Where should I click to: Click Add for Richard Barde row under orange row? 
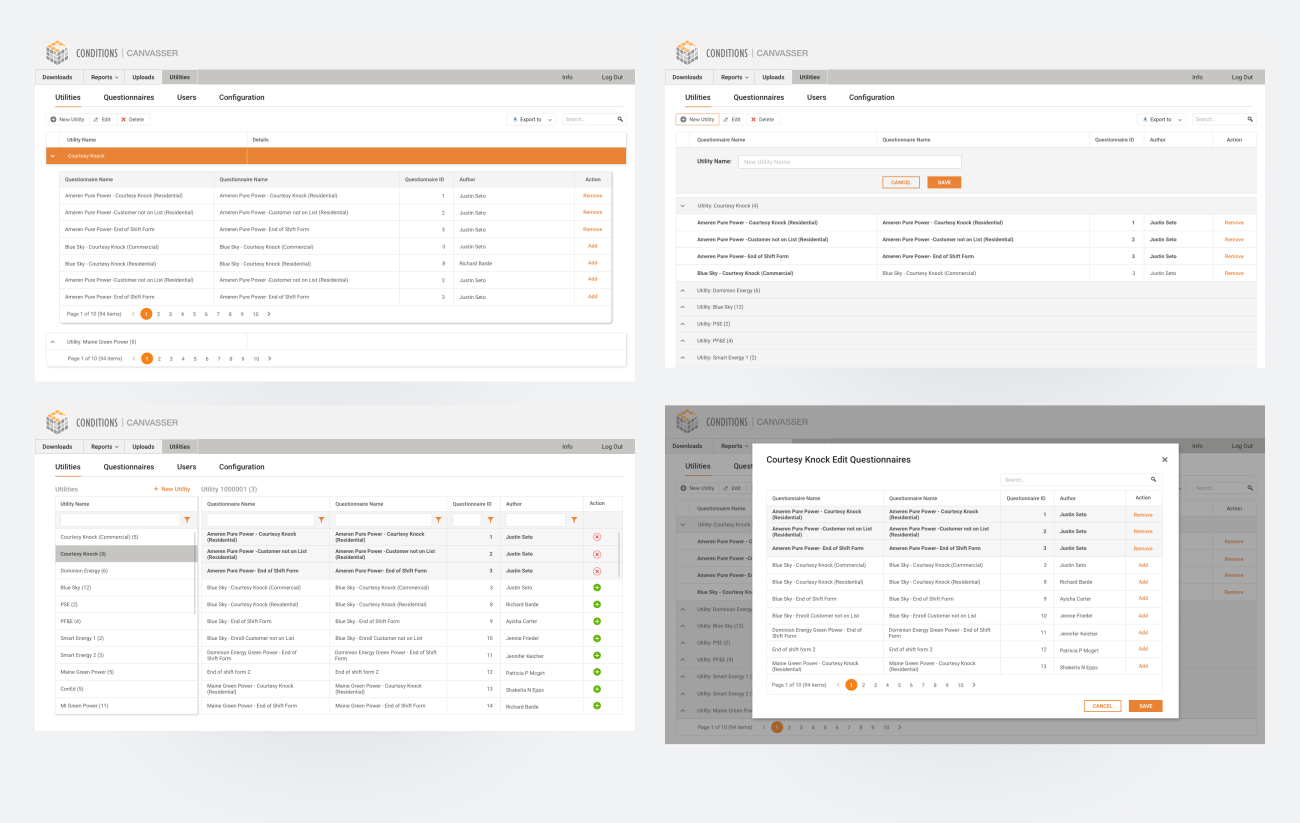click(593, 262)
